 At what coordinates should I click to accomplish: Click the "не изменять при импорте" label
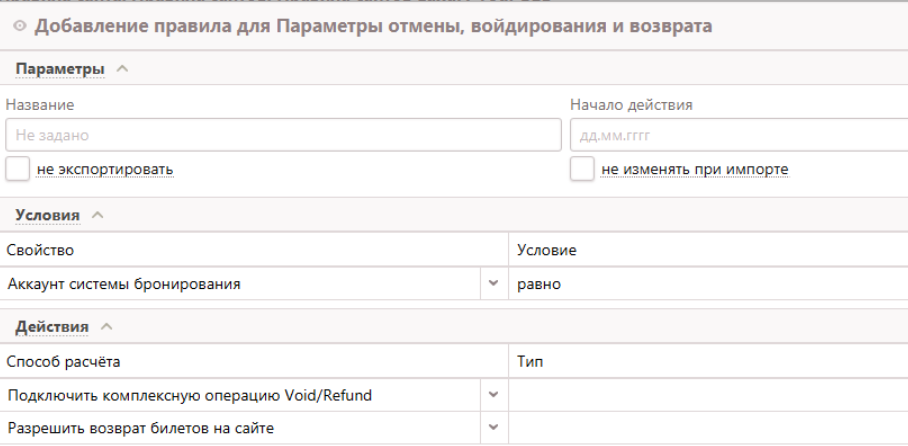click(x=695, y=169)
